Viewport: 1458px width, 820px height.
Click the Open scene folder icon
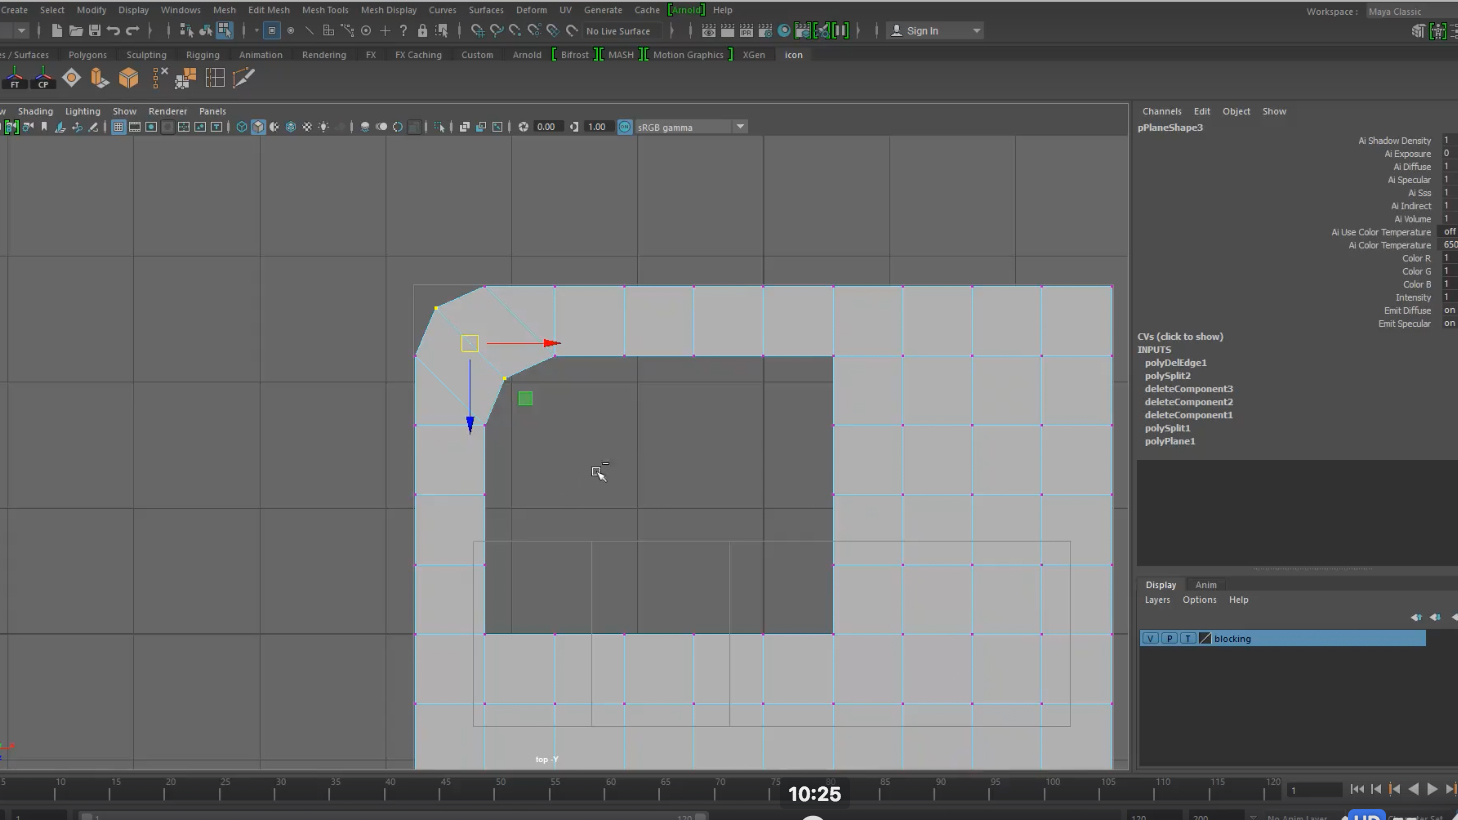[x=75, y=31]
